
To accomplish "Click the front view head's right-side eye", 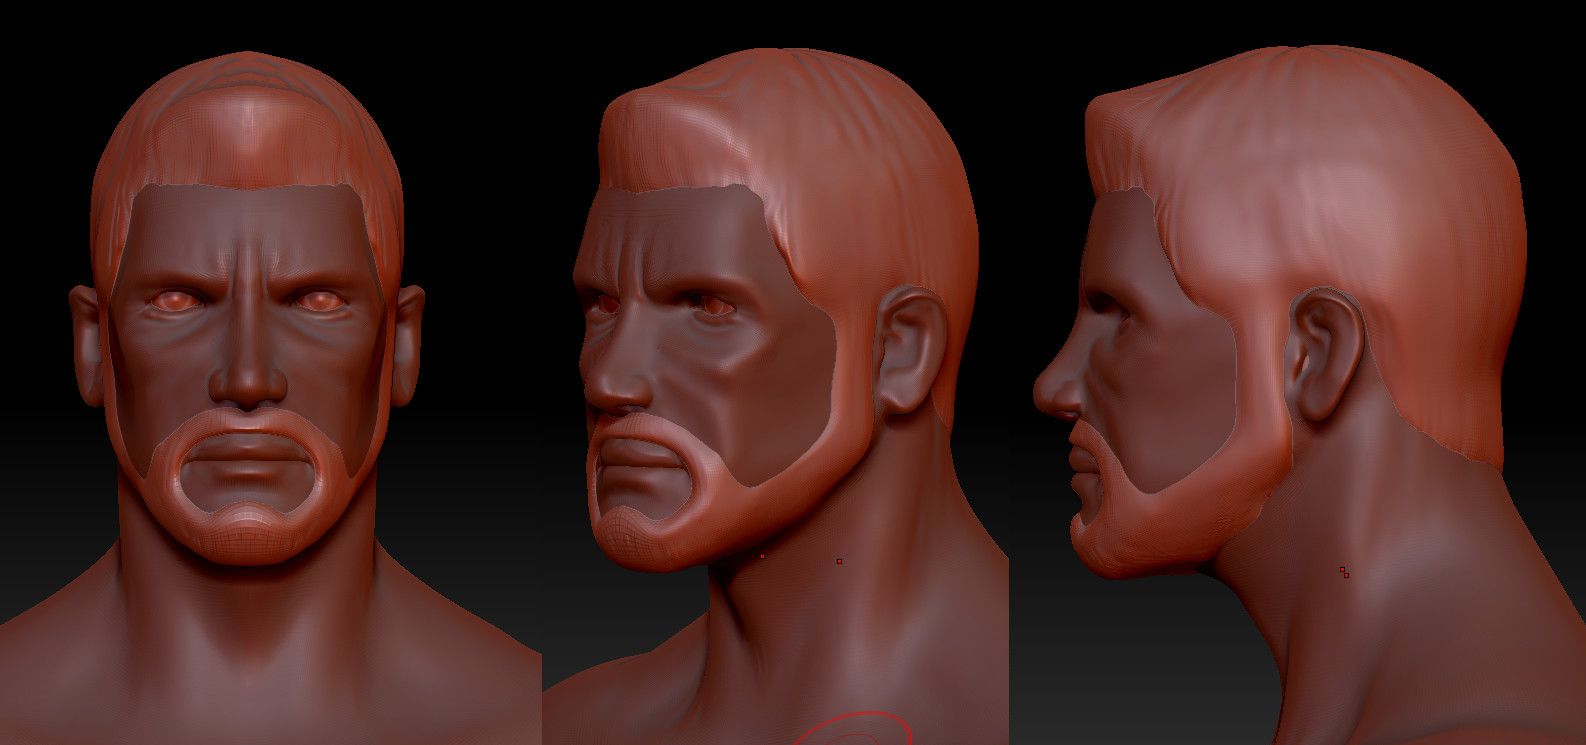I will [x=319, y=299].
